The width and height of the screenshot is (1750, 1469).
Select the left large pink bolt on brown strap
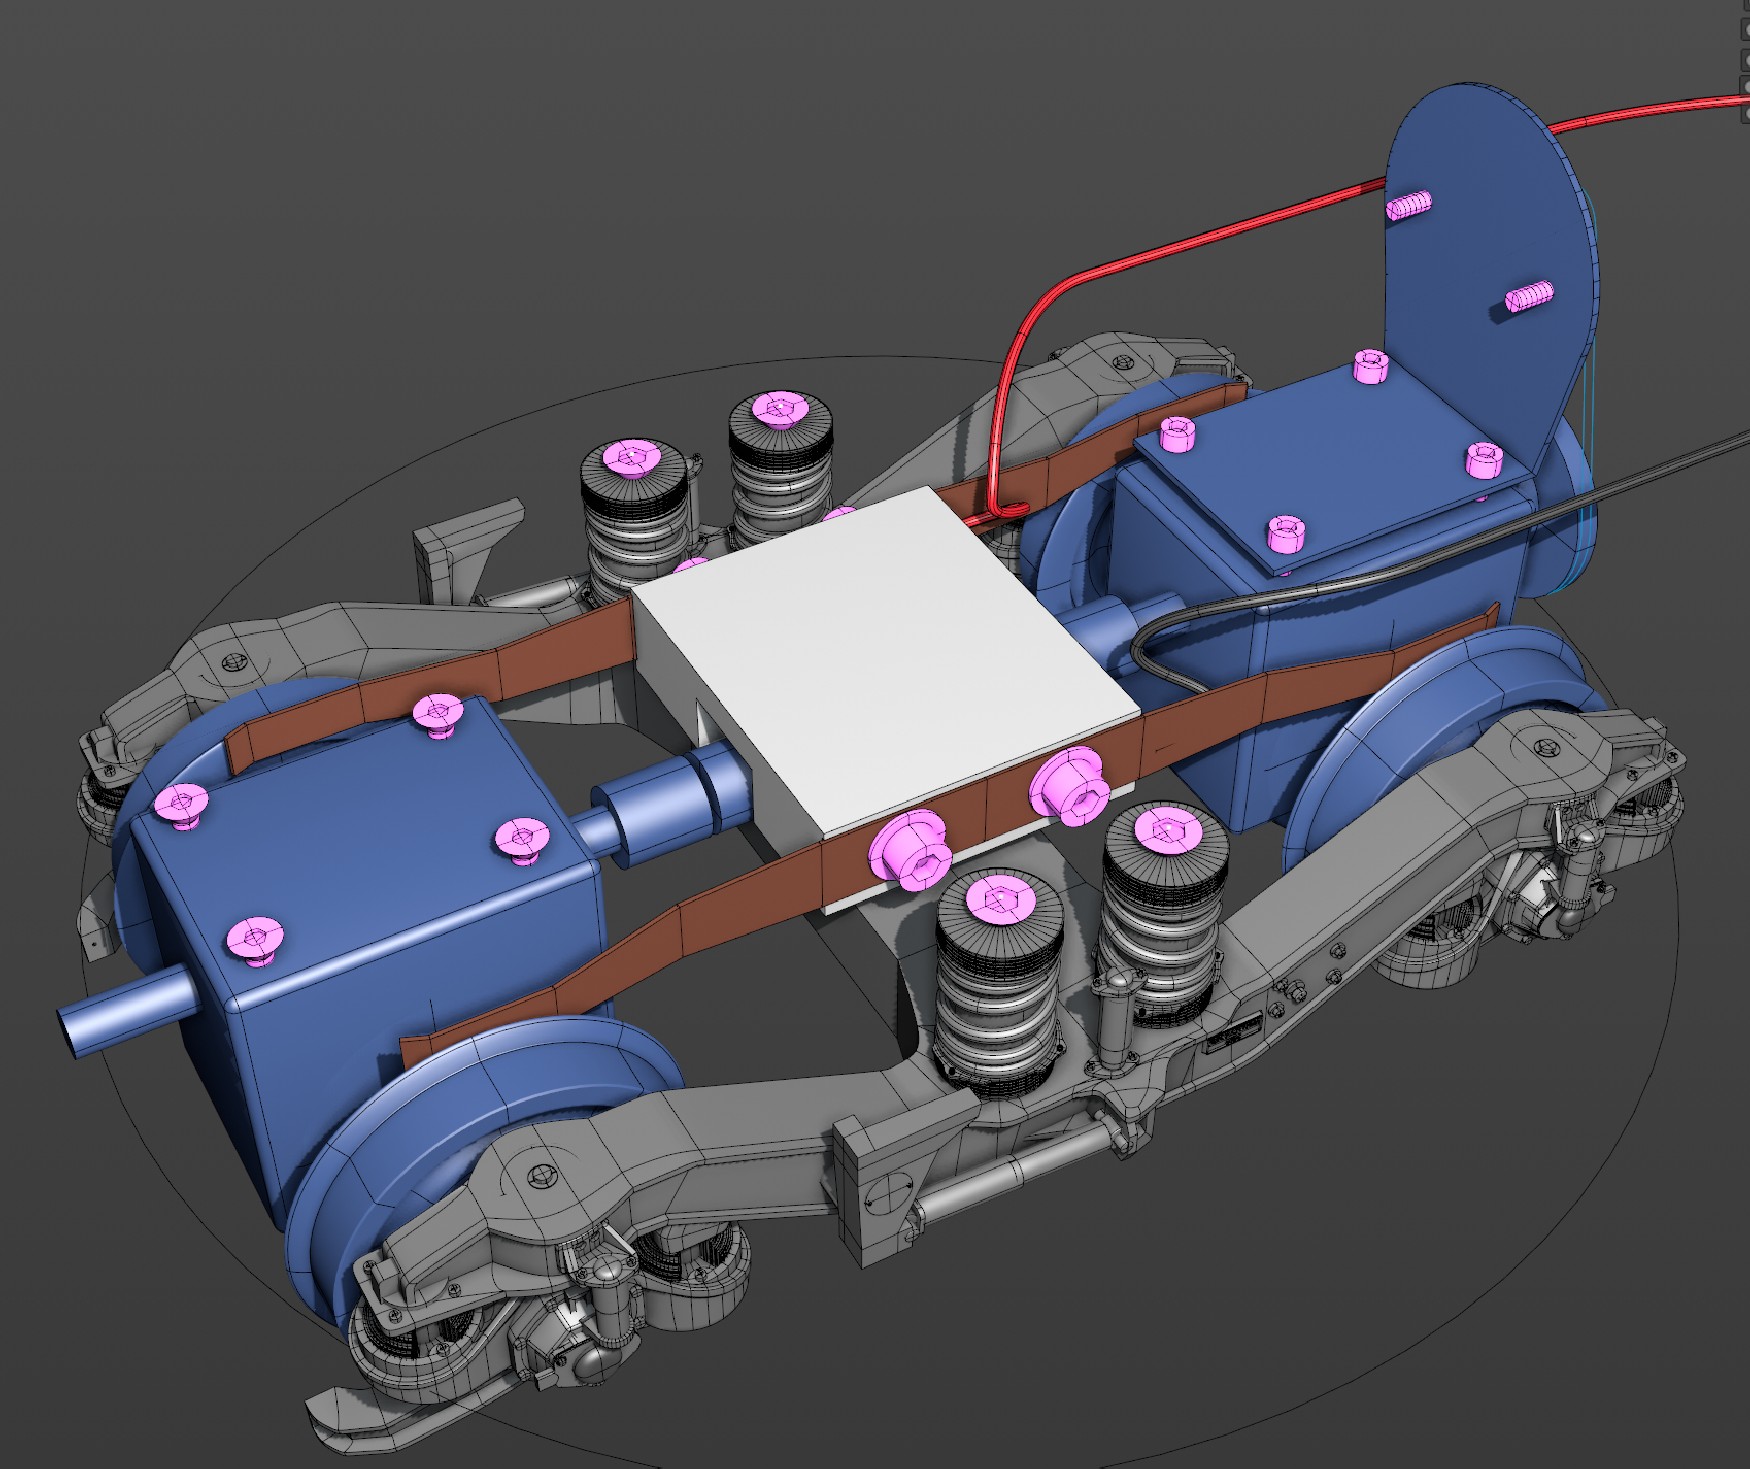pyautogui.click(x=910, y=850)
